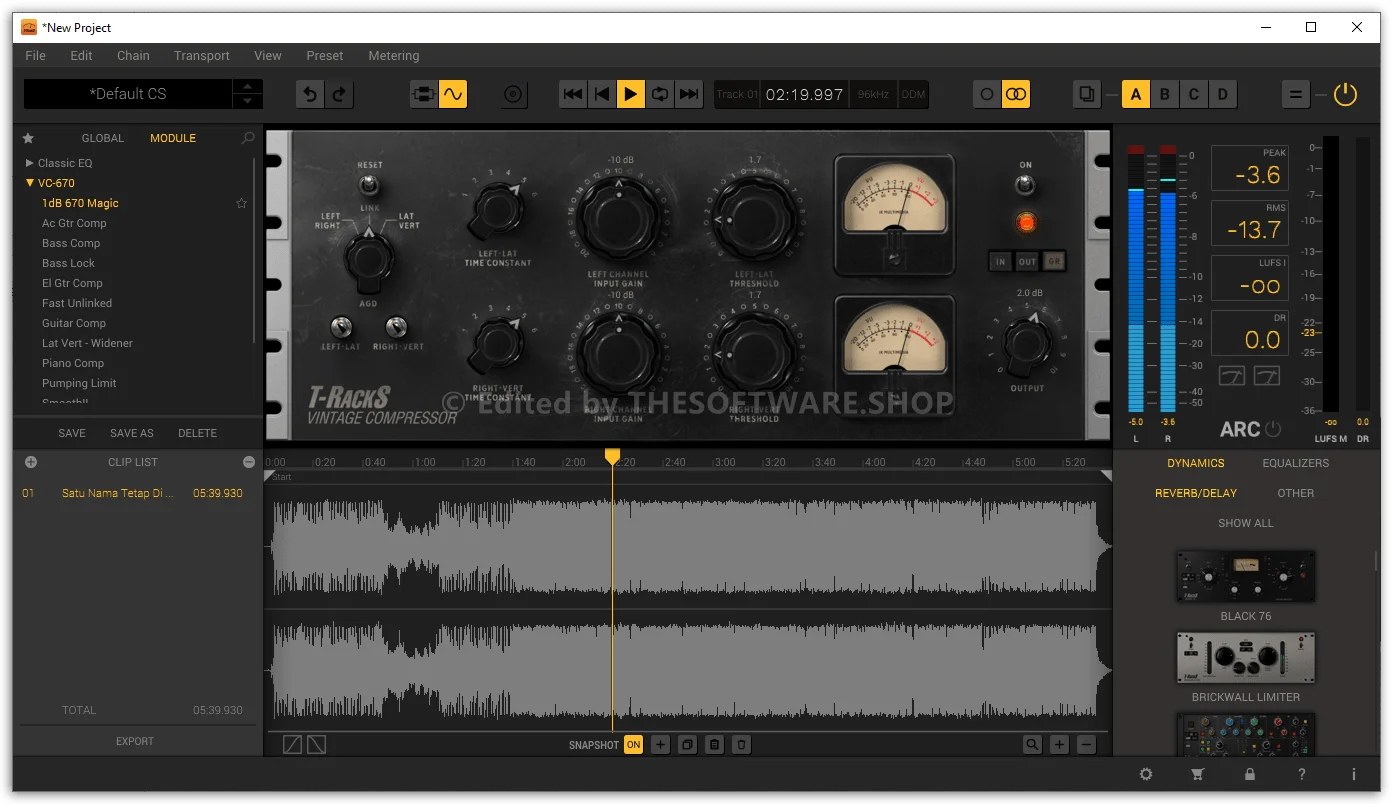Screen dimensions: 1393x804
Task: Toggle the ARC power icon
Action: coord(1273,429)
